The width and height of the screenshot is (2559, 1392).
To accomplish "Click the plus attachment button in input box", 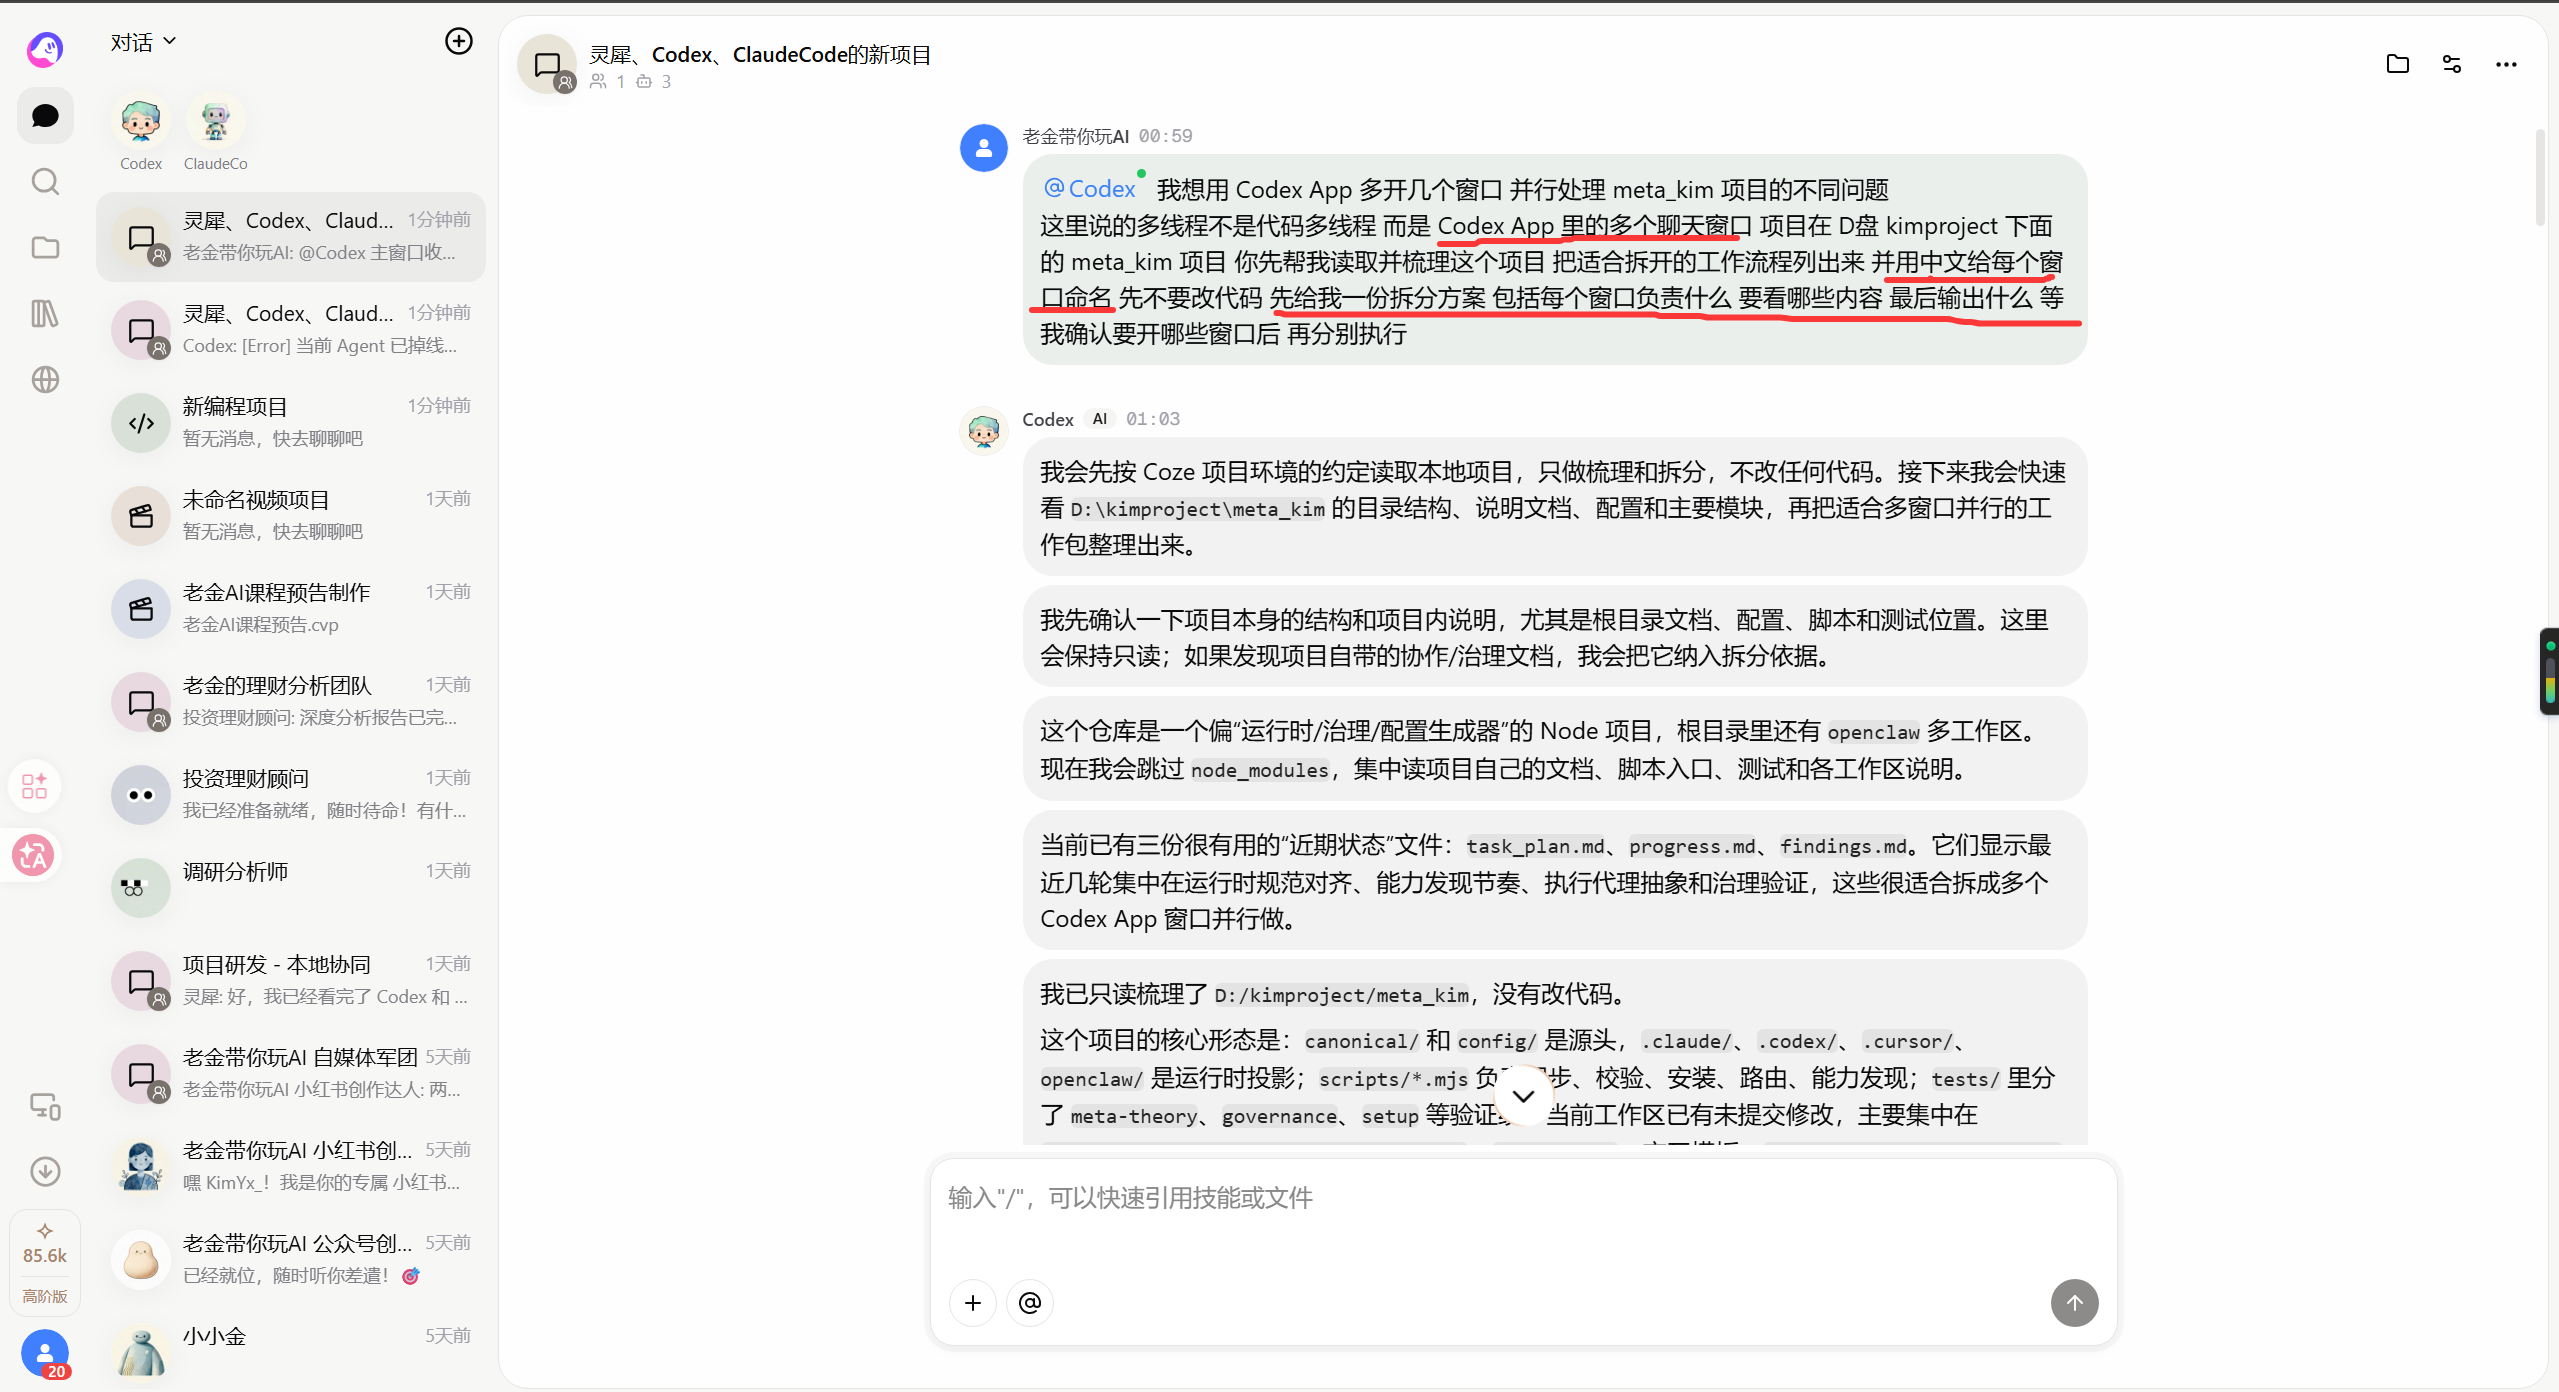I will [x=973, y=1303].
